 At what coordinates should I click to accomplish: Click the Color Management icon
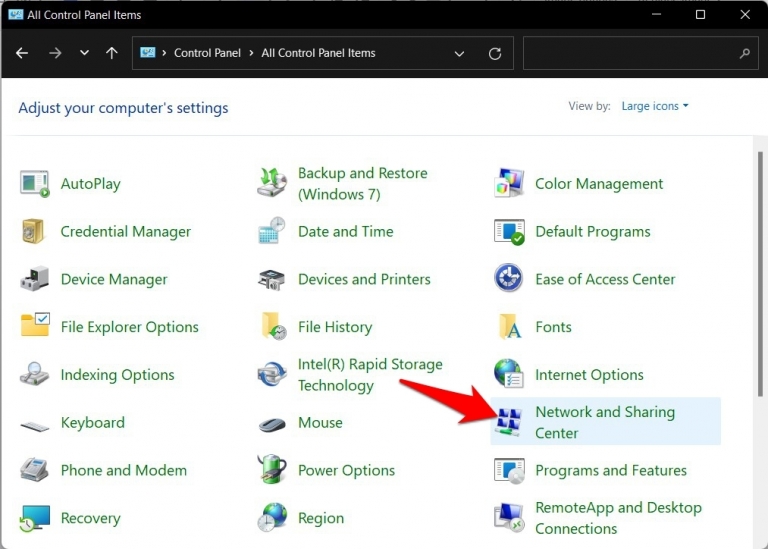pyautogui.click(x=509, y=183)
